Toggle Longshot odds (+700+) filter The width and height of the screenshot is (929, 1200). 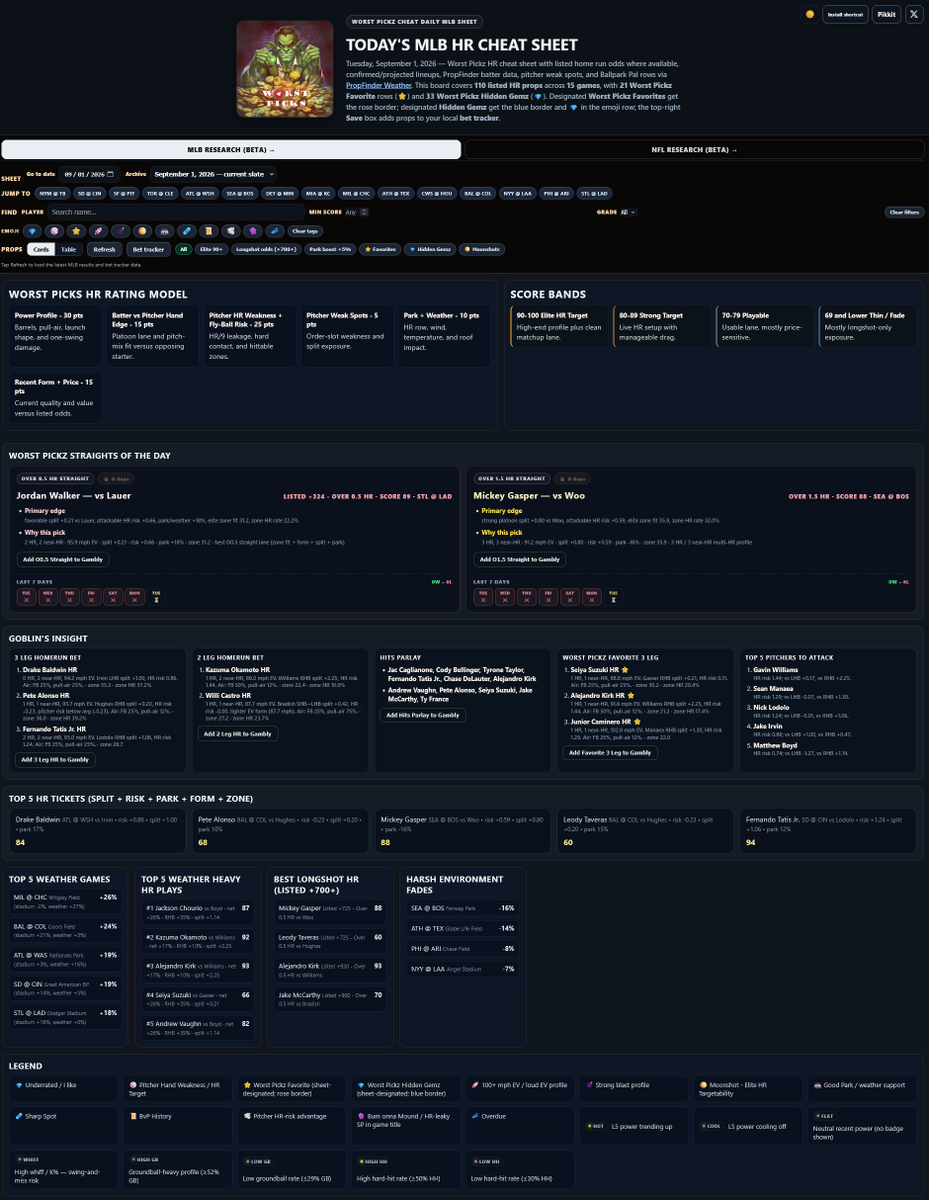pos(266,249)
